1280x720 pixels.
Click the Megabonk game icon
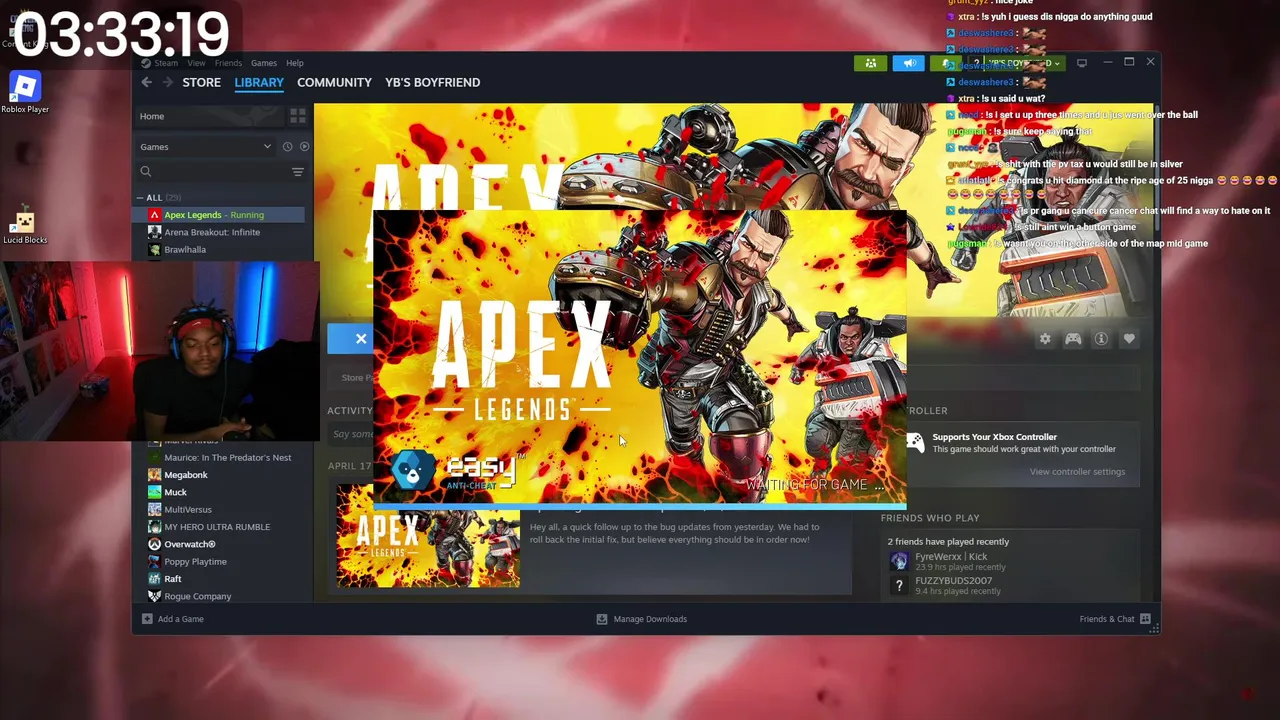[x=154, y=475]
